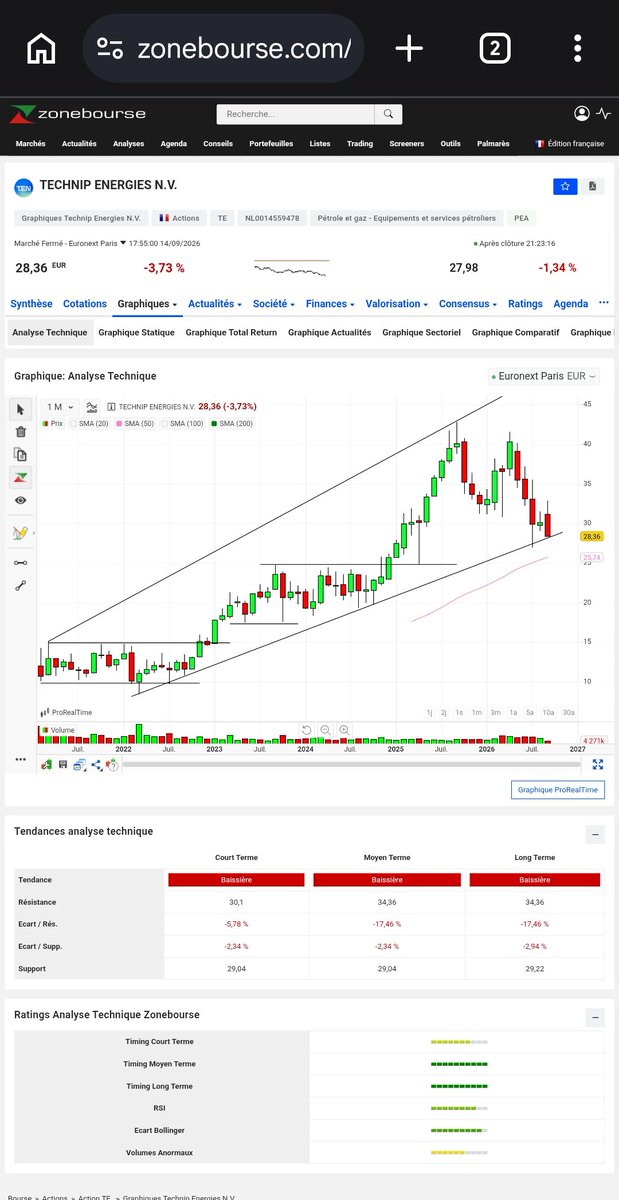Screen dimensions: 619x1200
Task: Click the share icon under the chart
Action: (96, 765)
